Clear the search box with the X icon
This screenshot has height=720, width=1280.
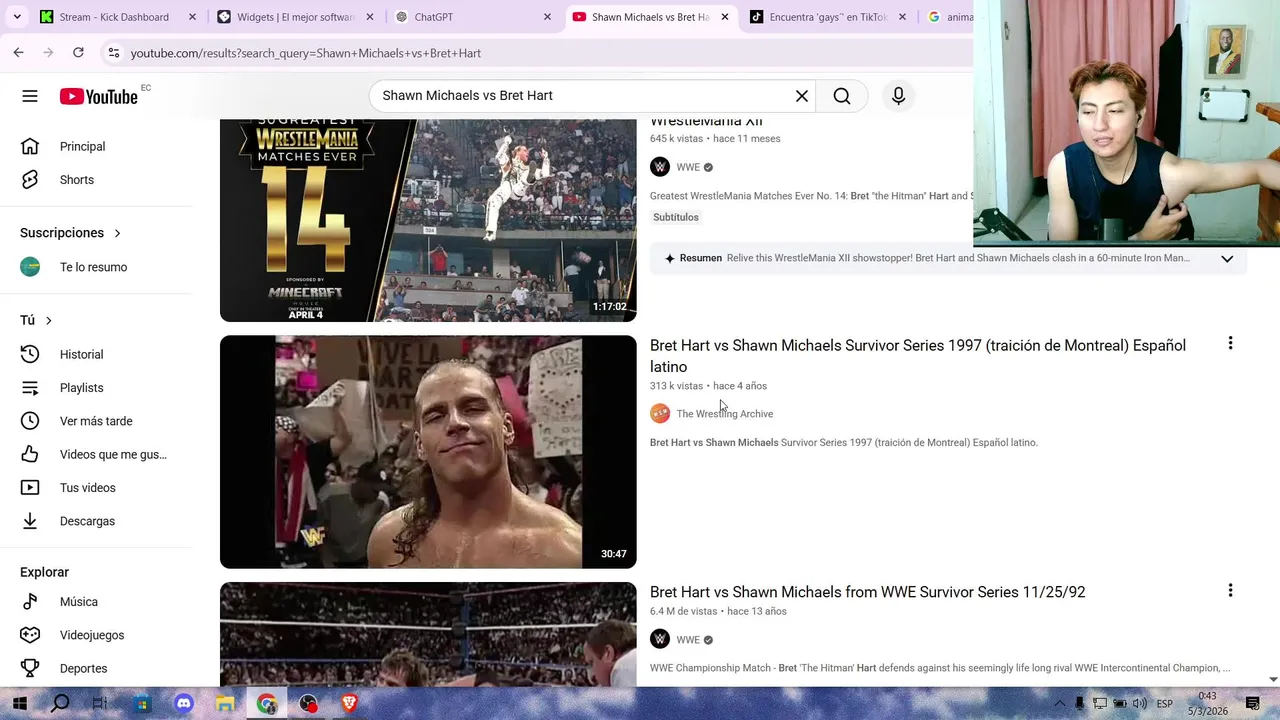pos(802,96)
